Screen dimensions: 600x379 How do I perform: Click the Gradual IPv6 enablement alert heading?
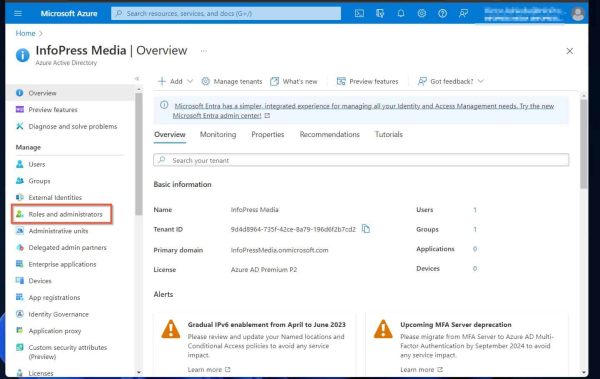tap(266, 325)
